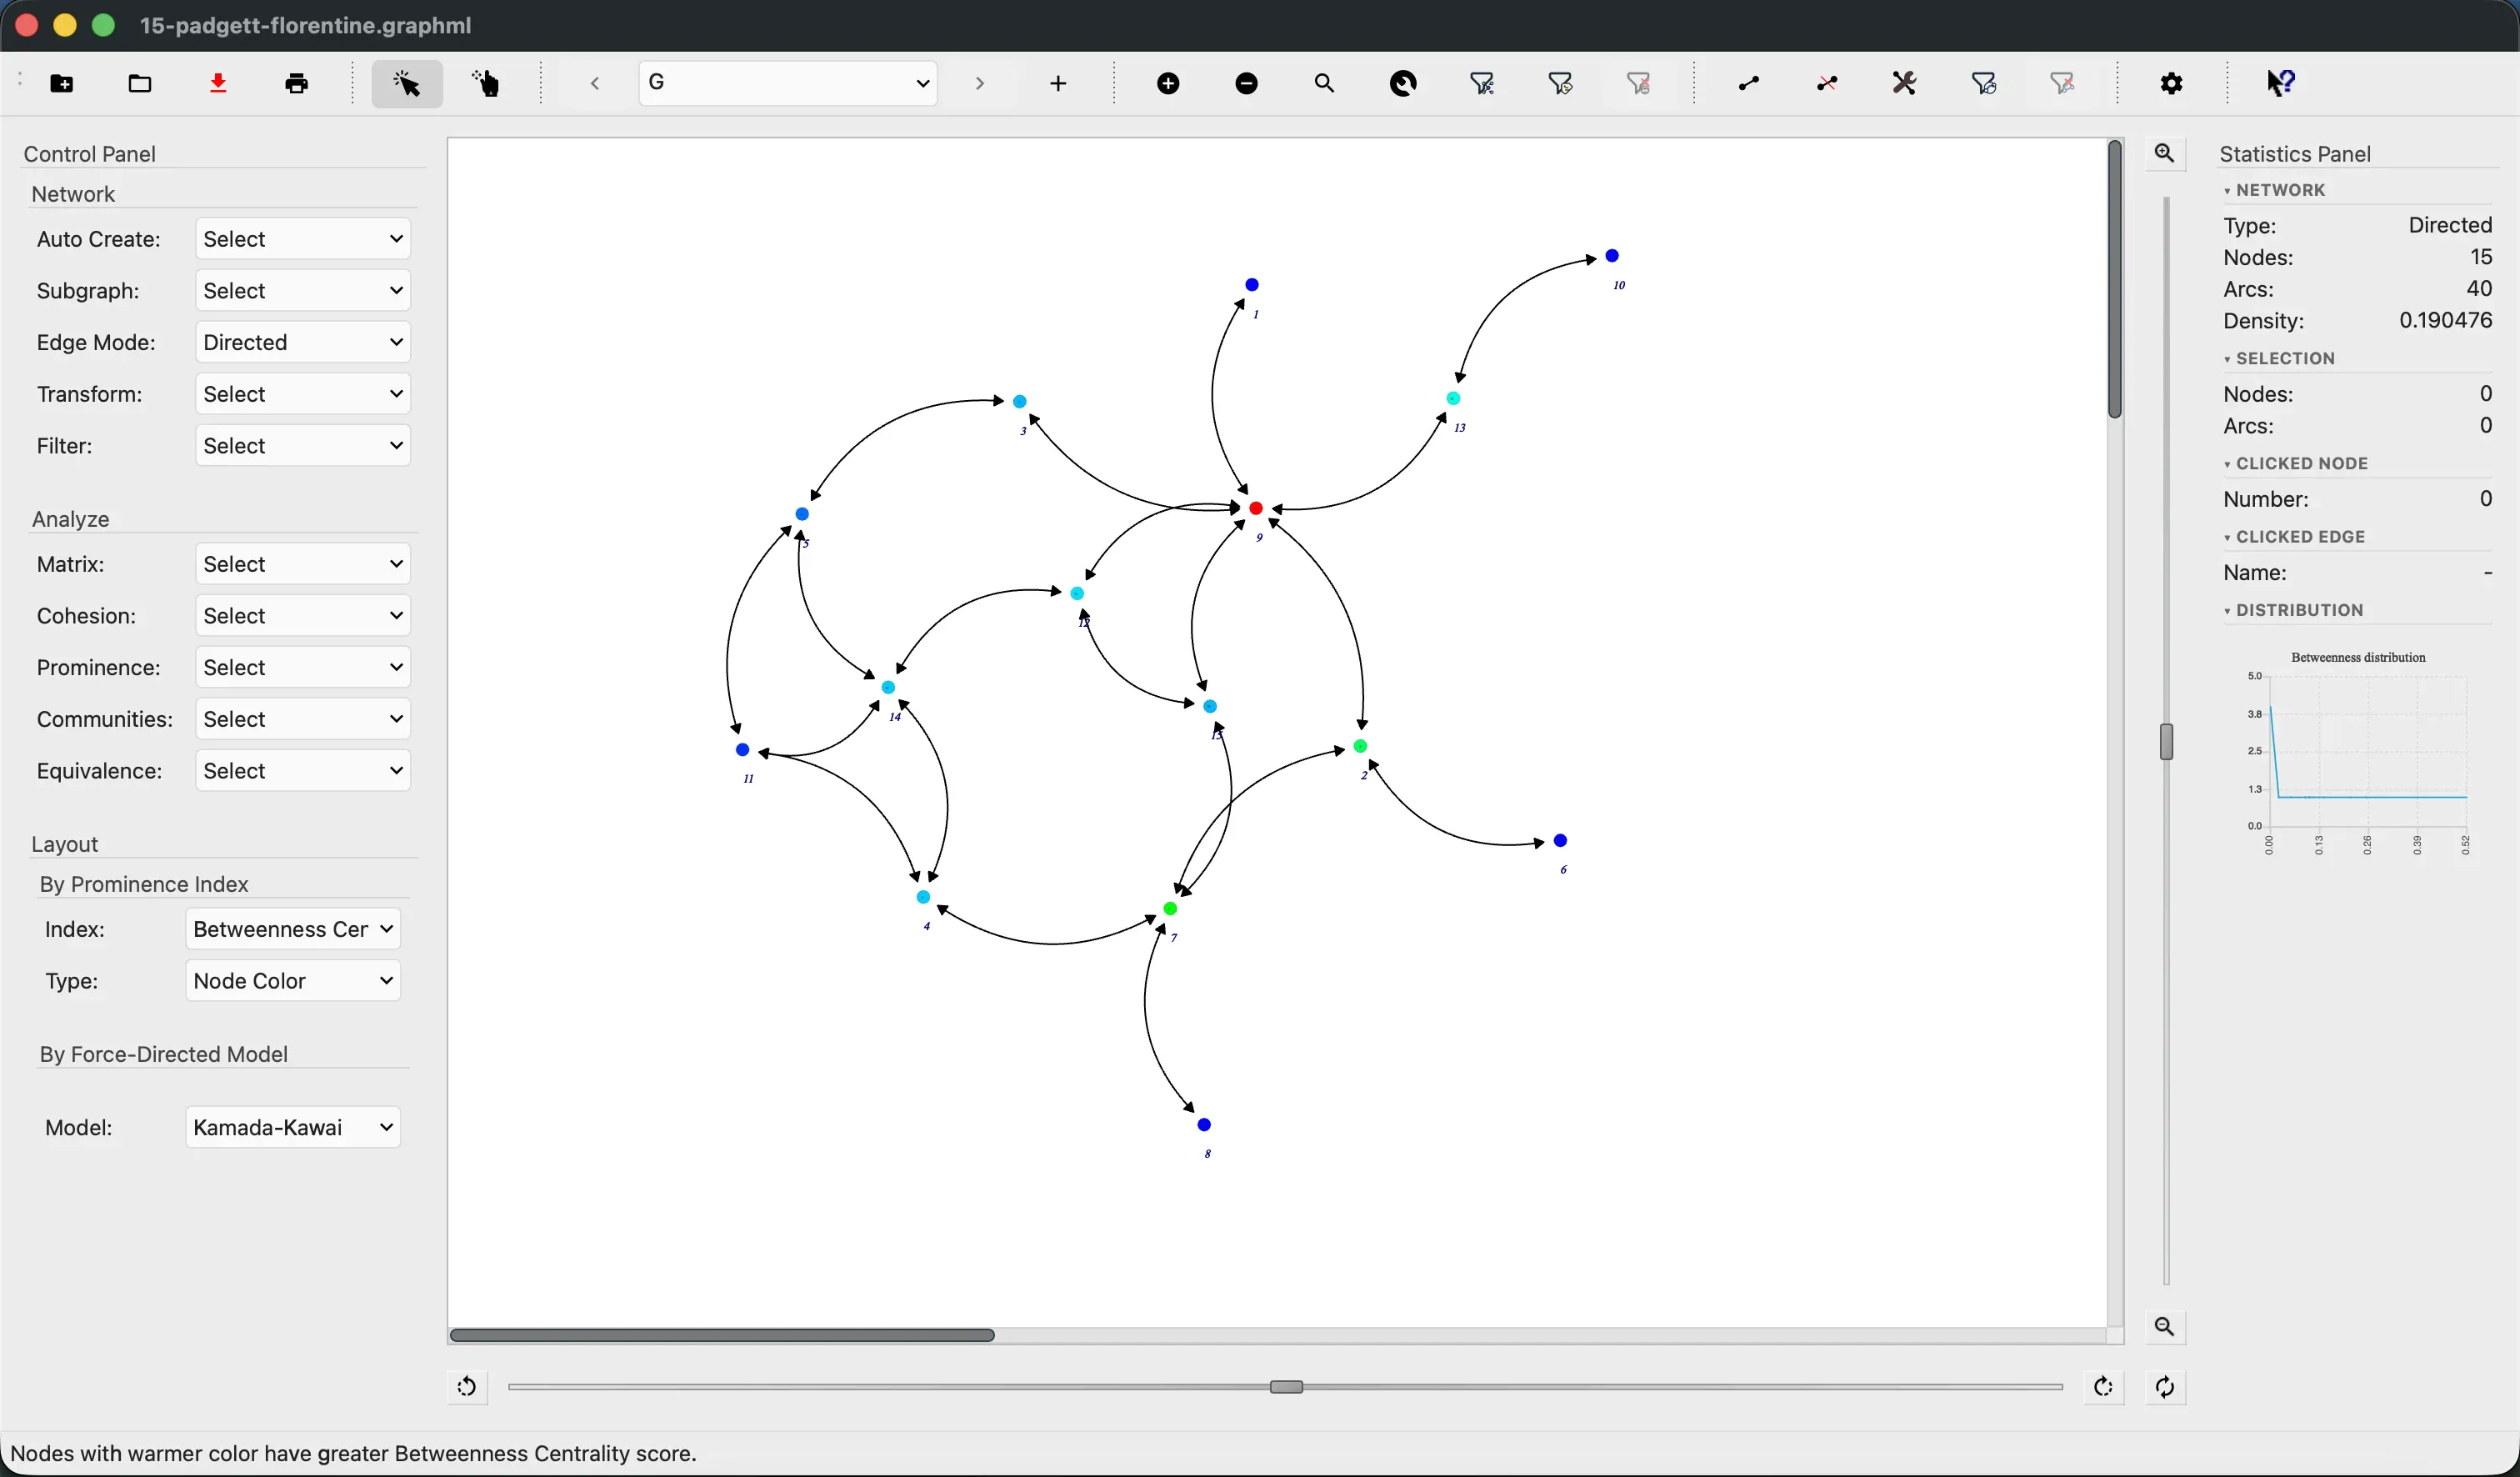Print the network with printer icon
This screenshot has width=2520, height=1477.
point(297,84)
